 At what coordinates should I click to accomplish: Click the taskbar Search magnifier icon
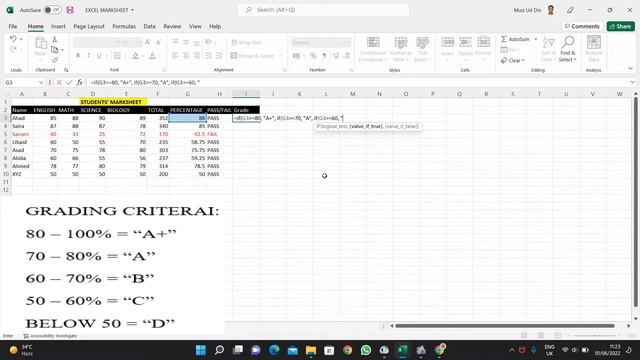219,350
